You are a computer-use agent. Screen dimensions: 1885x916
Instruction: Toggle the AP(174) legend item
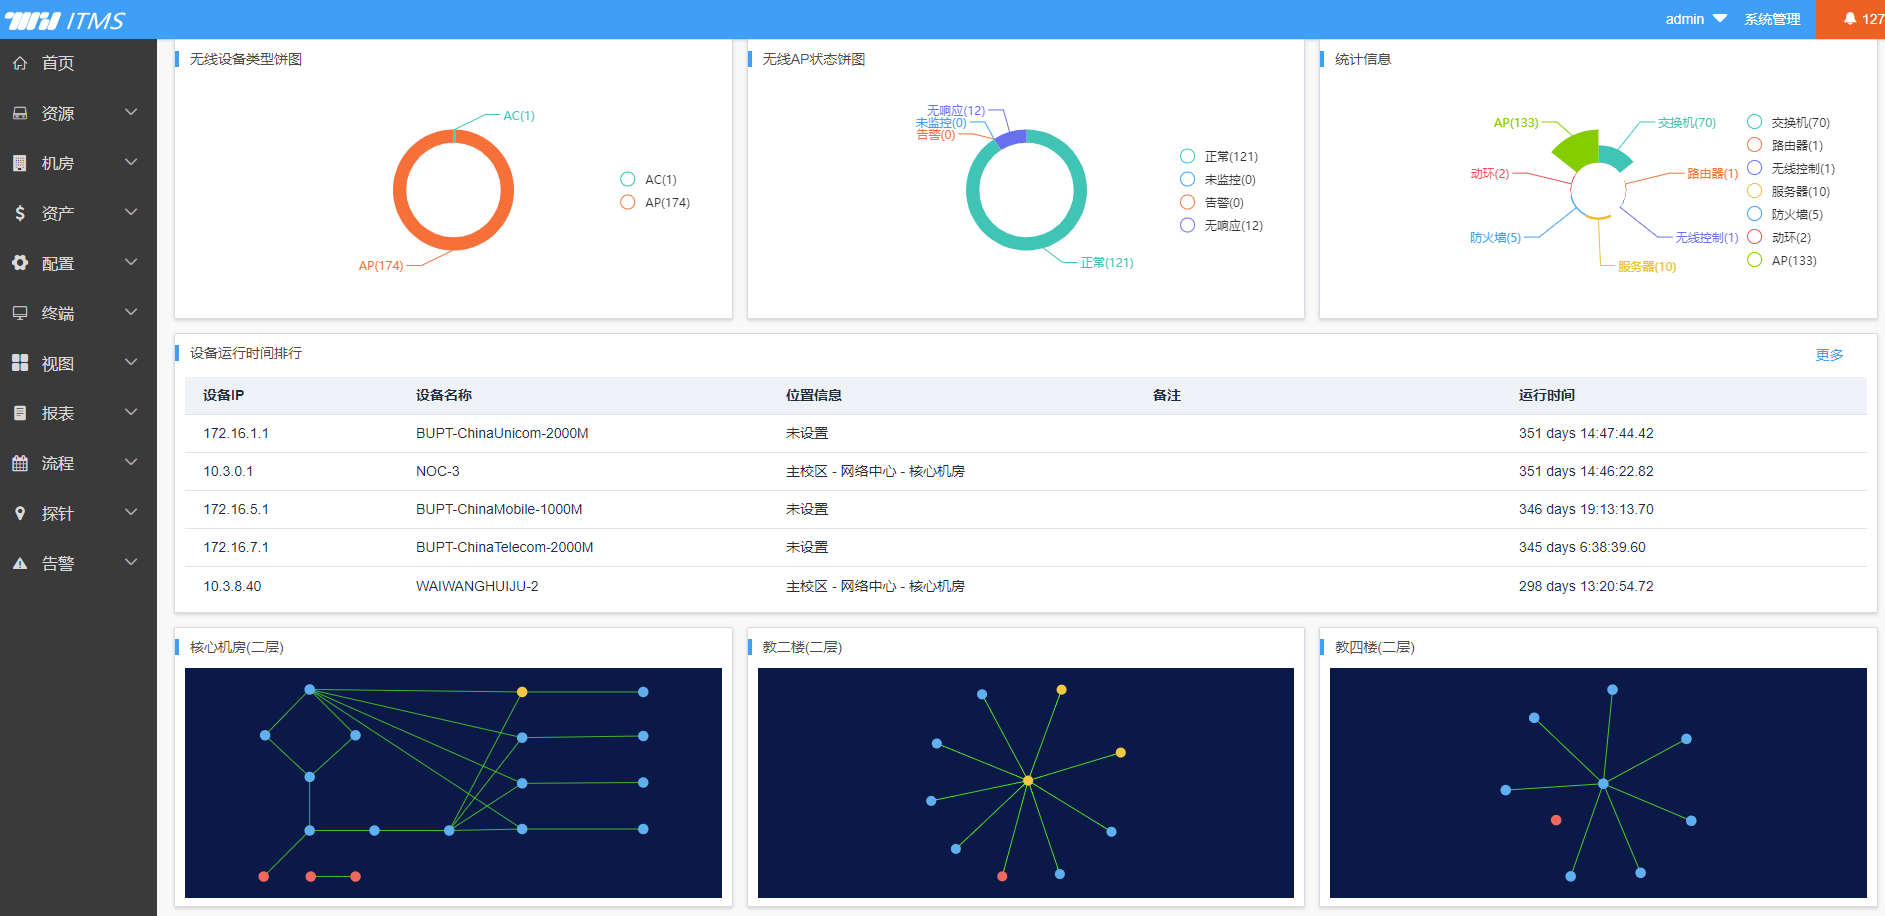655,202
